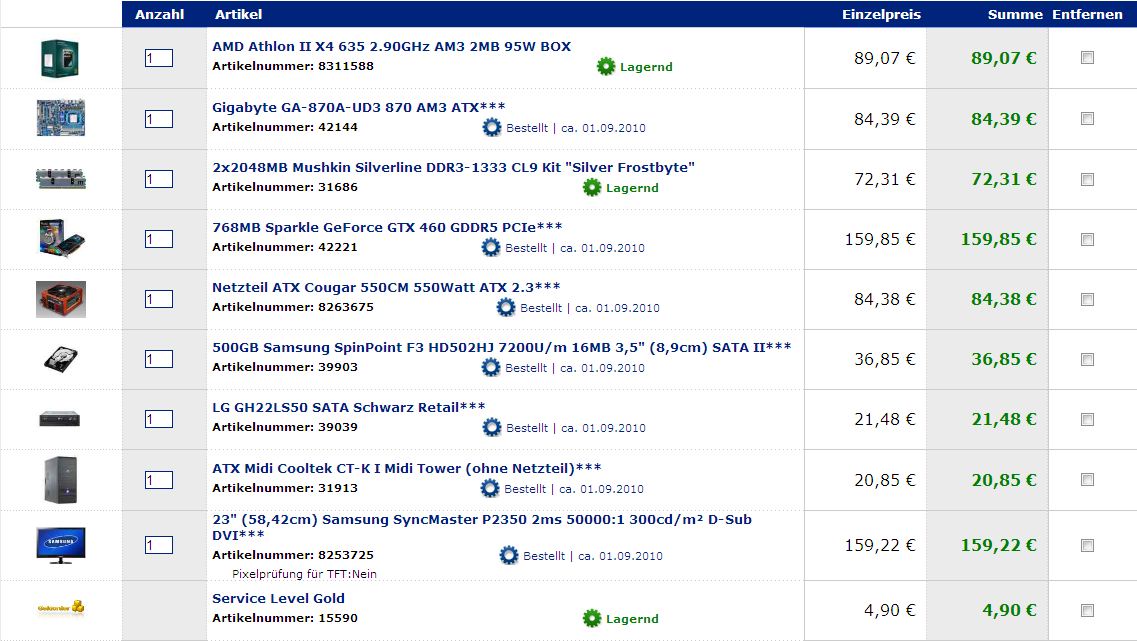Tick the remove checkbox for Sparkle GeForce GTX 460
The height and width of the screenshot is (641, 1137).
pyautogui.click(x=1087, y=239)
